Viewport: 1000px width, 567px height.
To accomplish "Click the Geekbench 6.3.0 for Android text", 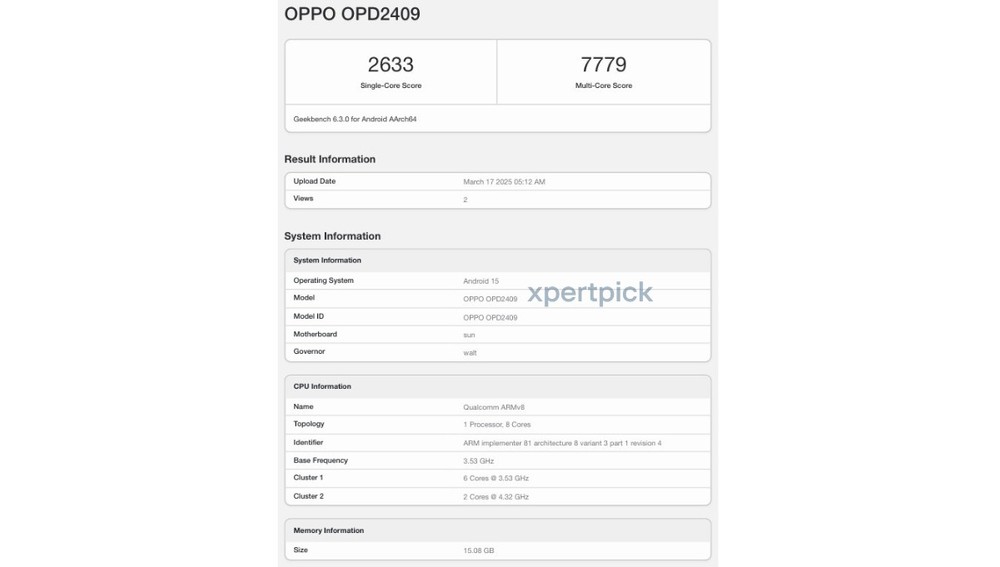I will point(355,119).
